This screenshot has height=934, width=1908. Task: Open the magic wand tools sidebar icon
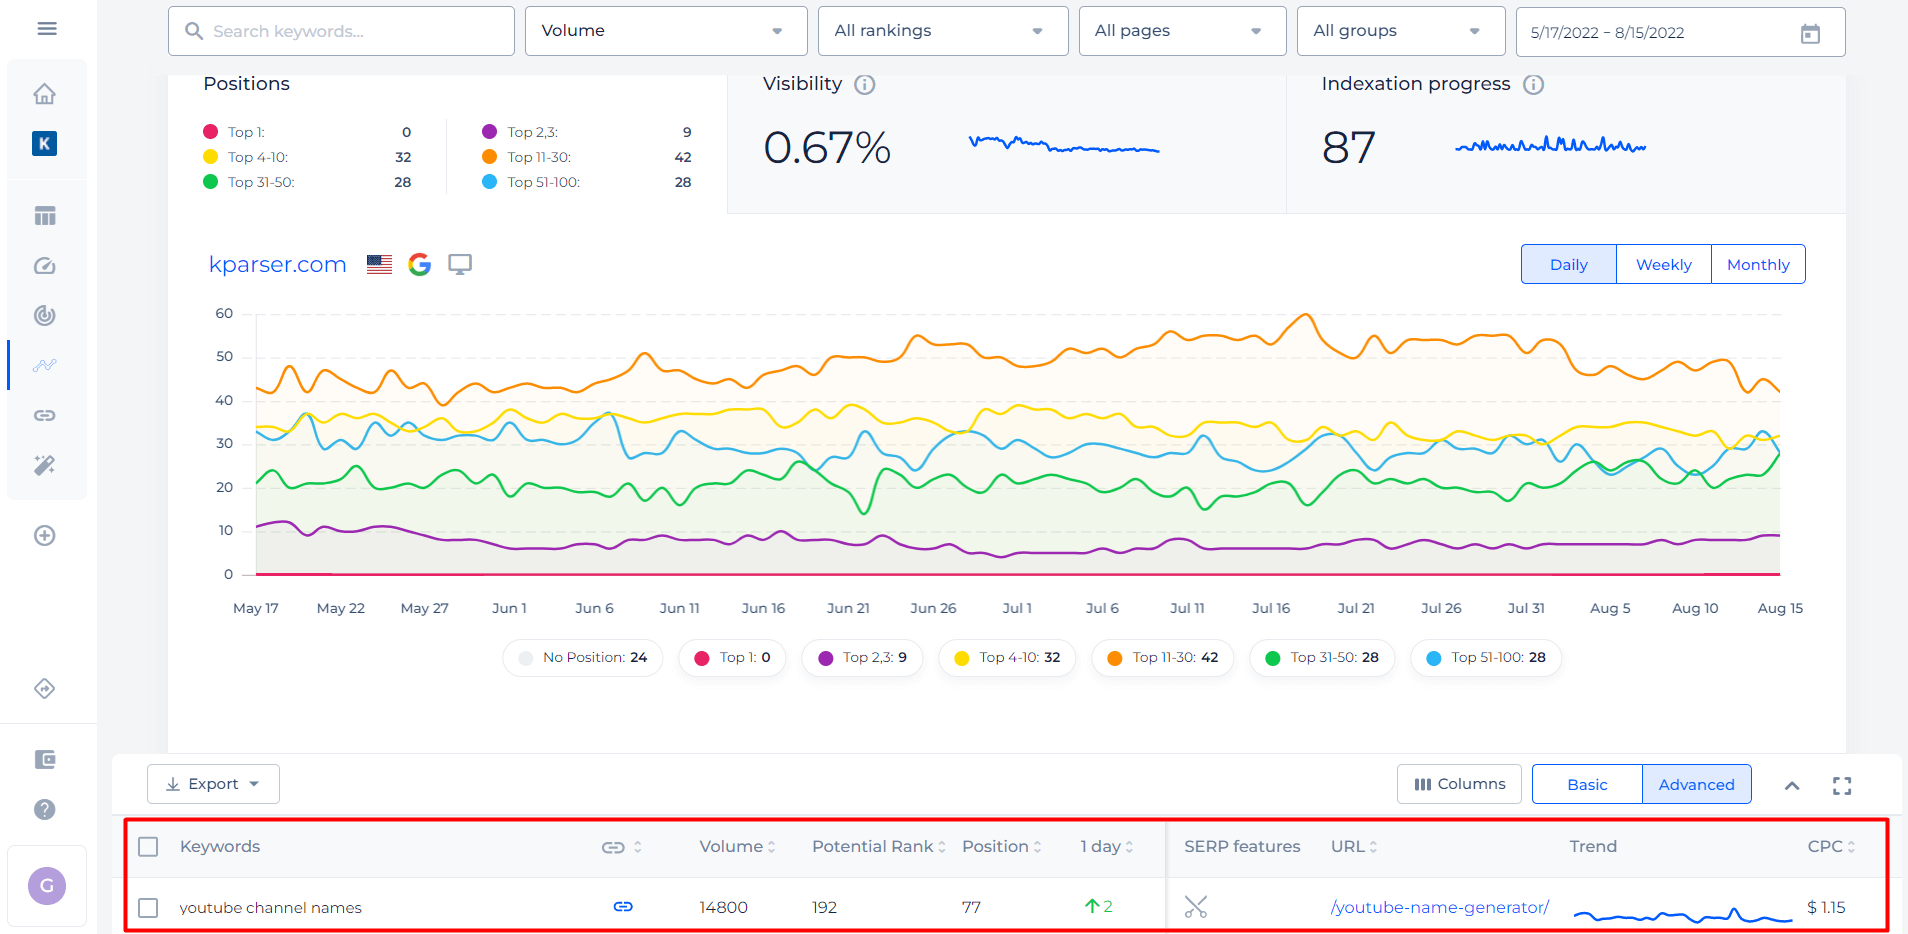[x=44, y=465]
